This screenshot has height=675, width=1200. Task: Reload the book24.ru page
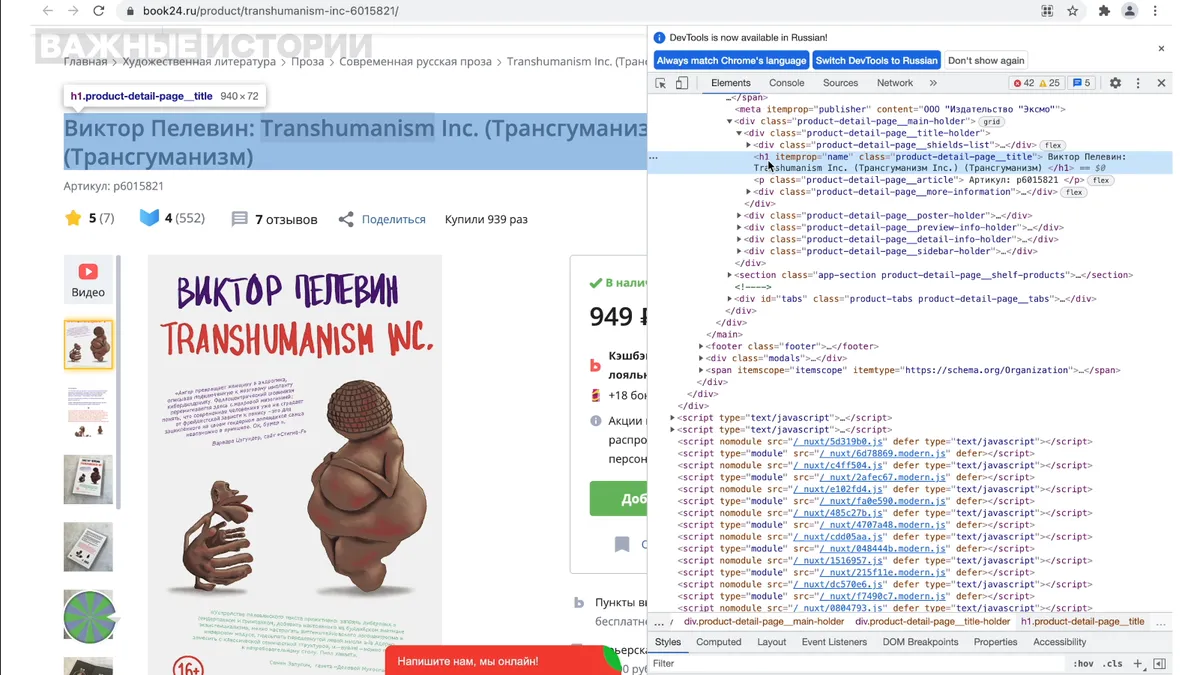click(x=99, y=11)
